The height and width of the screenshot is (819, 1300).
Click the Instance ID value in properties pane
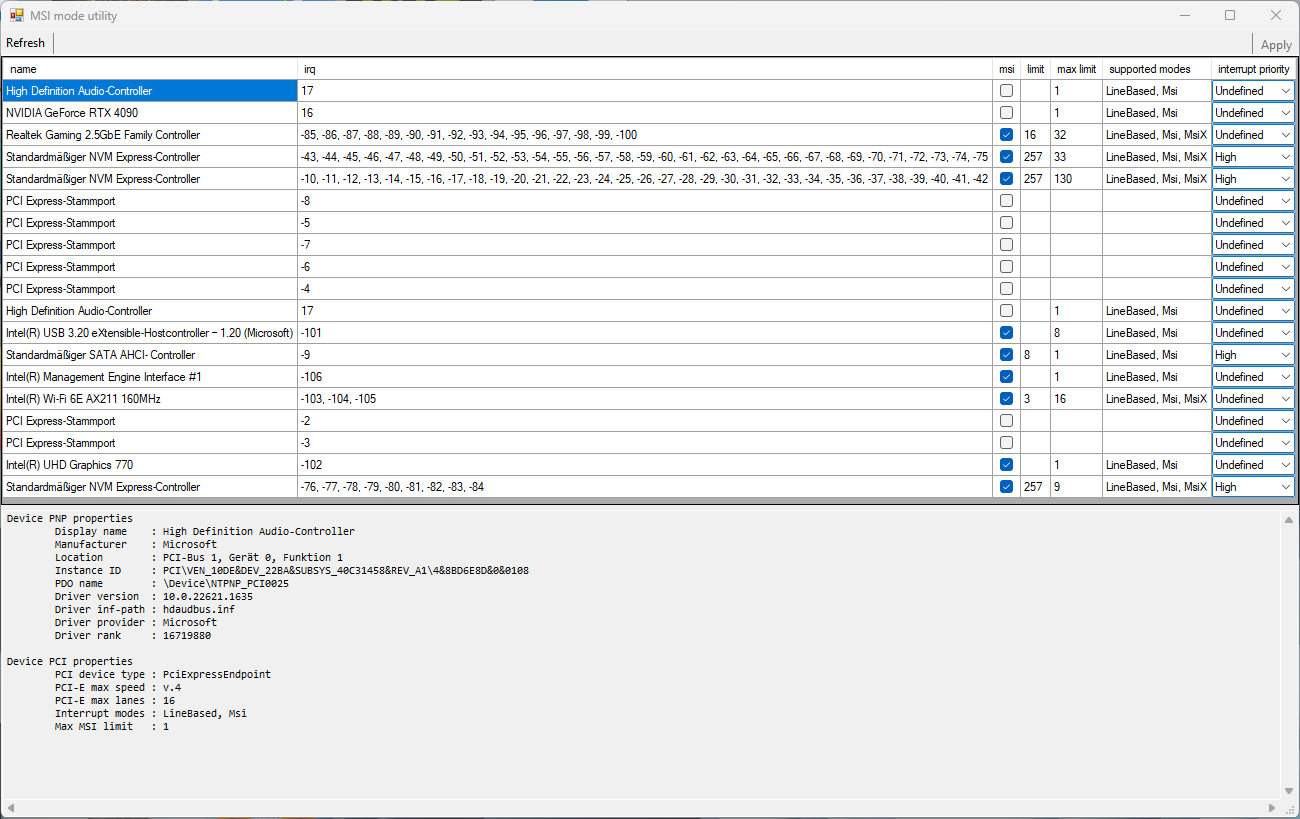pos(346,570)
